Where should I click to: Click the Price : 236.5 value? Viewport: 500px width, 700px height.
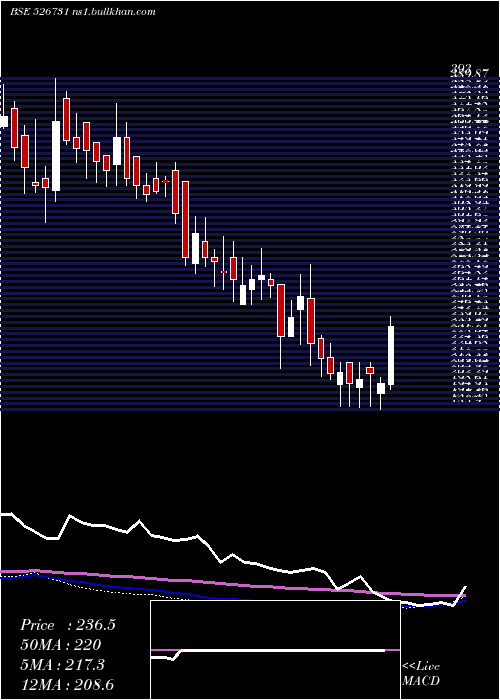click(68, 625)
